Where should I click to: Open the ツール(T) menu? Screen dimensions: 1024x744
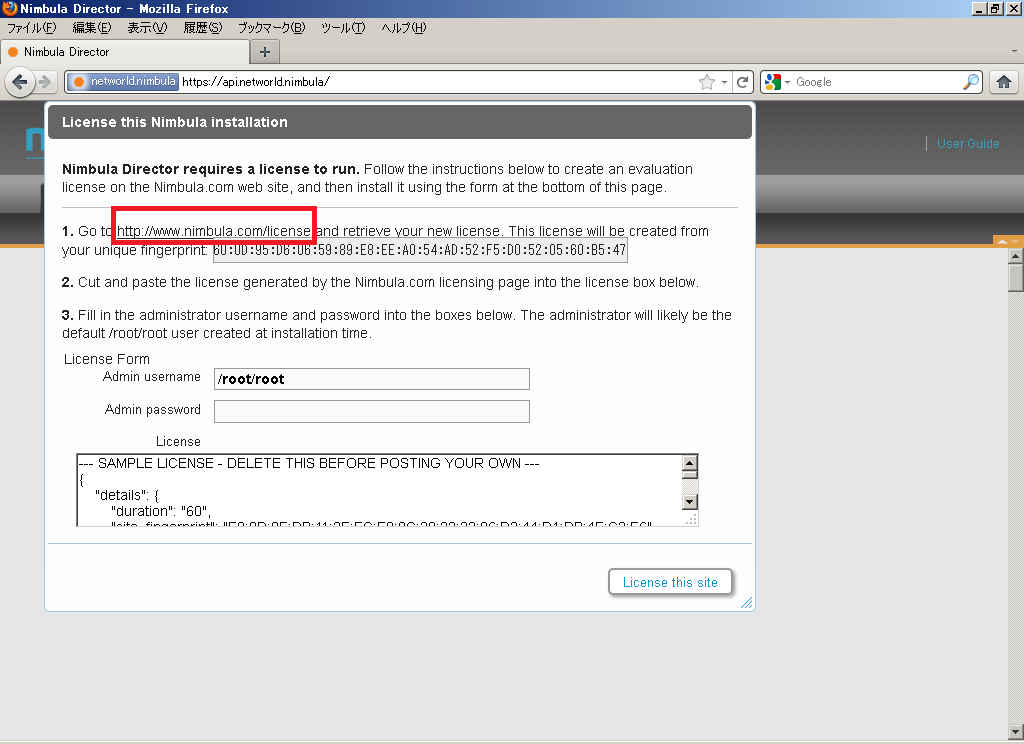click(x=343, y=28)
